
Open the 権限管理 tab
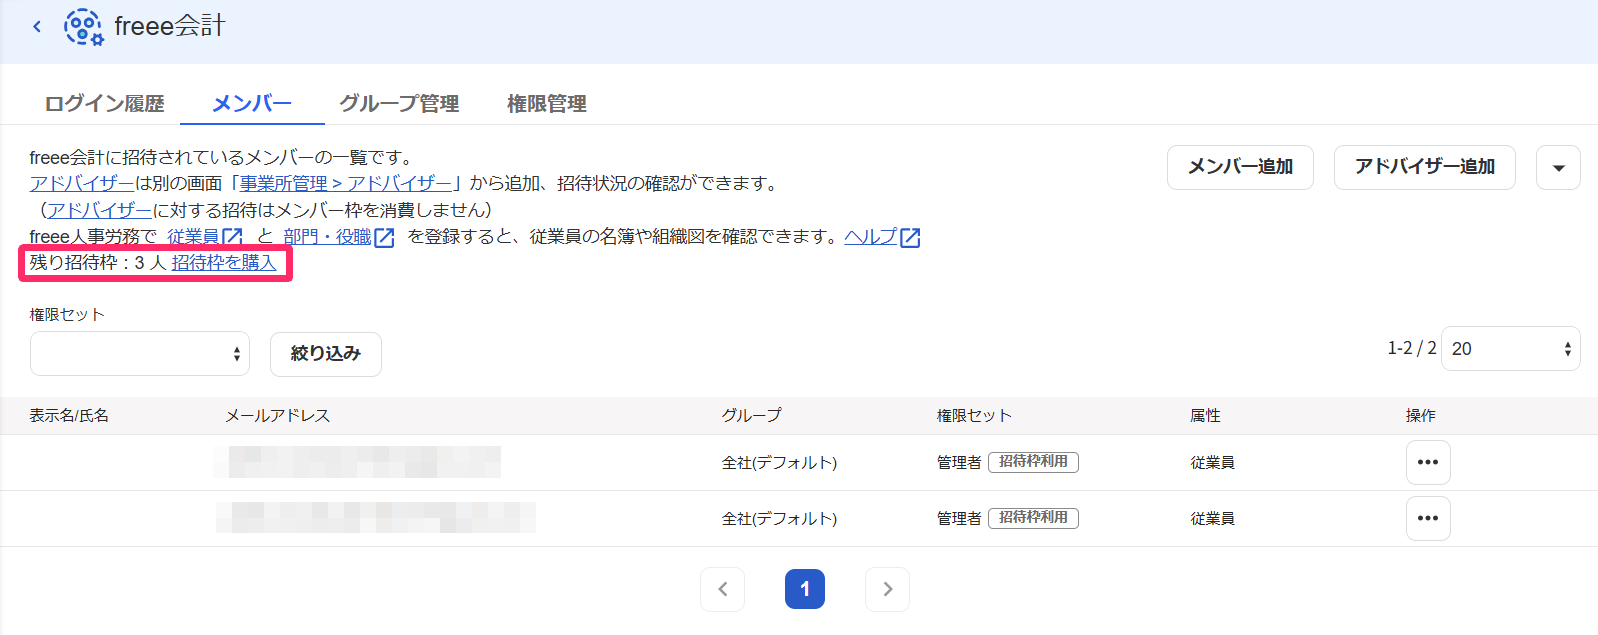click(547, 103)
